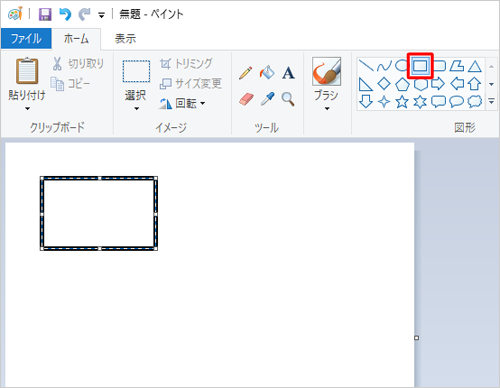Select the Six-point star shape
Screen dimensions: 500x388
pyautogui.click(x=420, y=102)
